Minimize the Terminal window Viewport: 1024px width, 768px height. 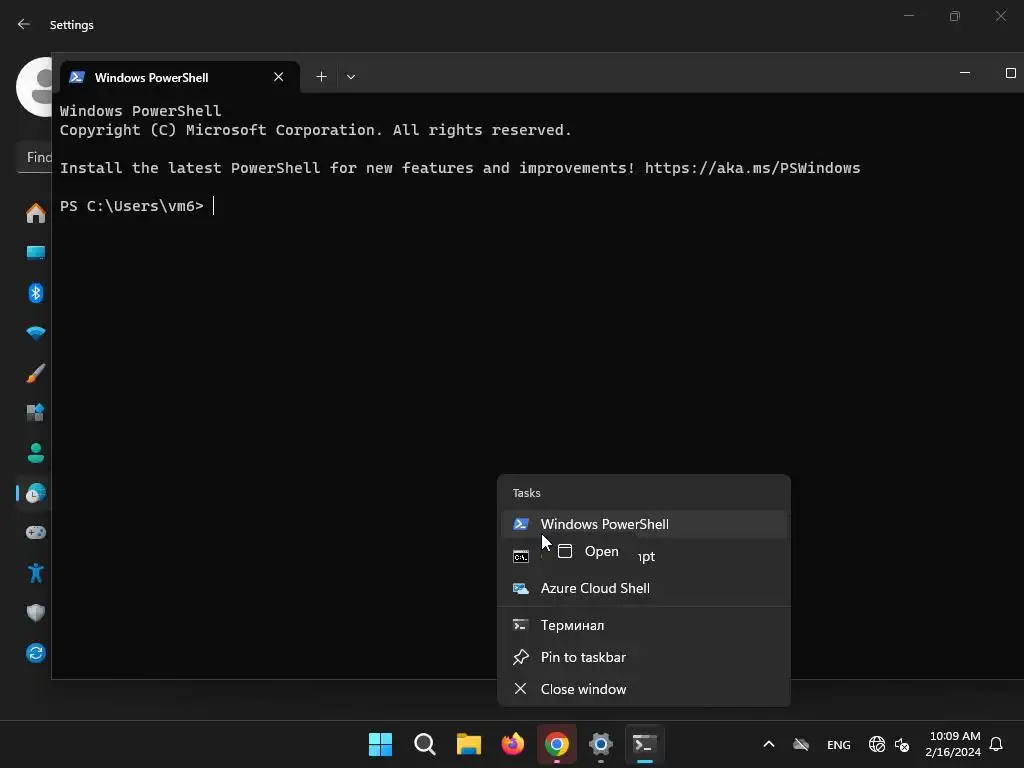click(x=965, y=72)
